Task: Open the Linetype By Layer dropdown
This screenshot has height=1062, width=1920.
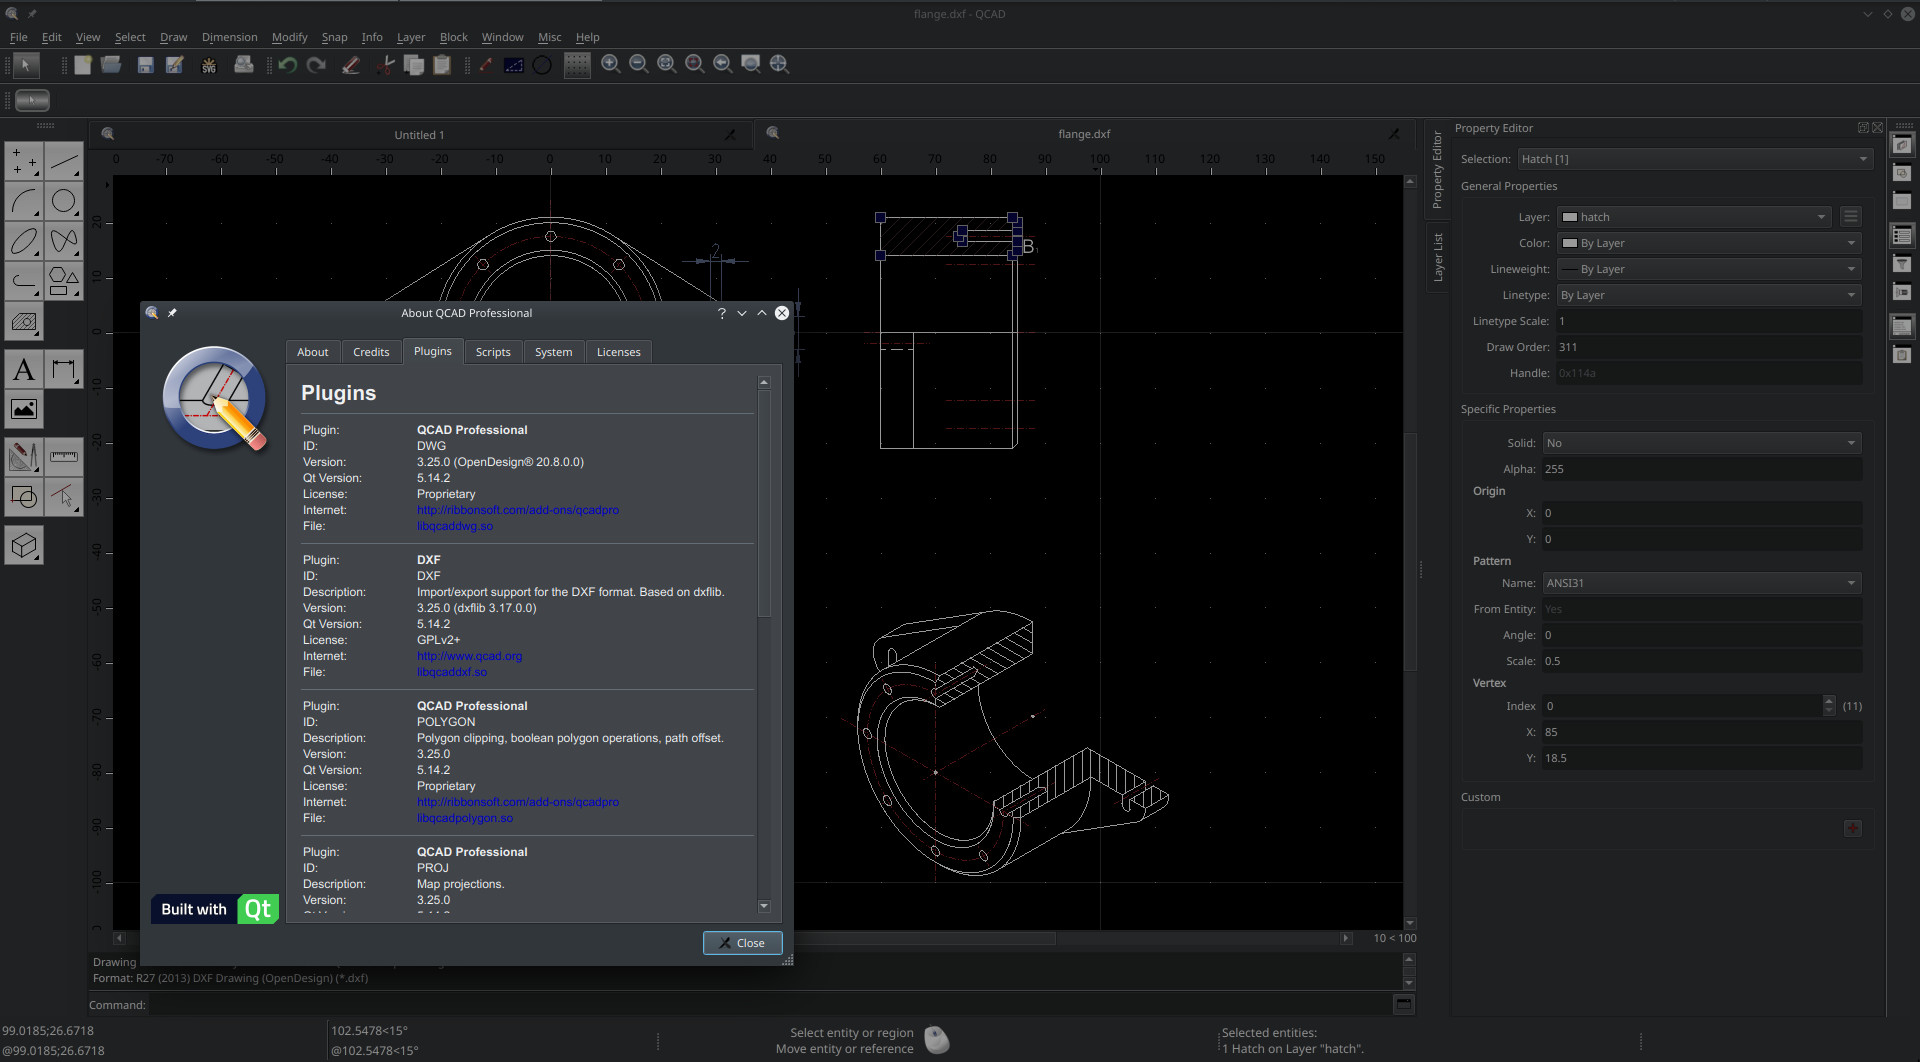Action: coord(1709,295)
